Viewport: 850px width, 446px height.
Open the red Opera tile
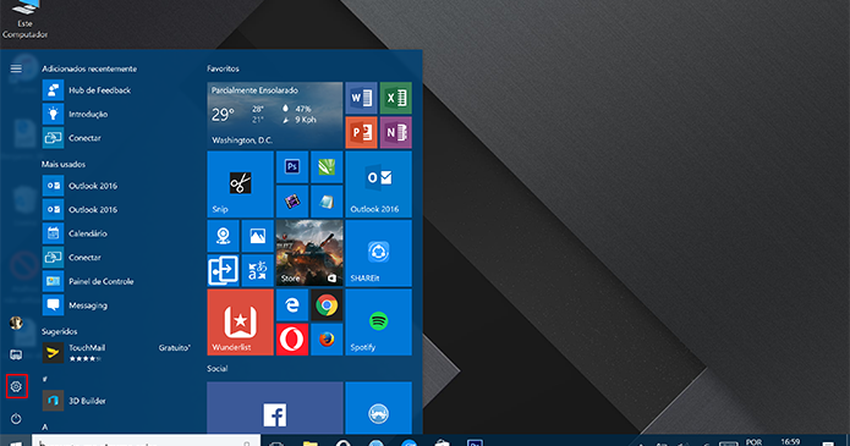pos(292,339)
